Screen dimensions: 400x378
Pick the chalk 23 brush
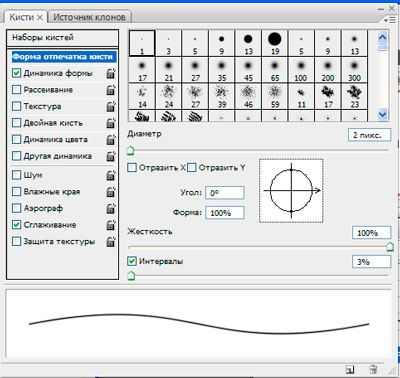click(354, 97)
